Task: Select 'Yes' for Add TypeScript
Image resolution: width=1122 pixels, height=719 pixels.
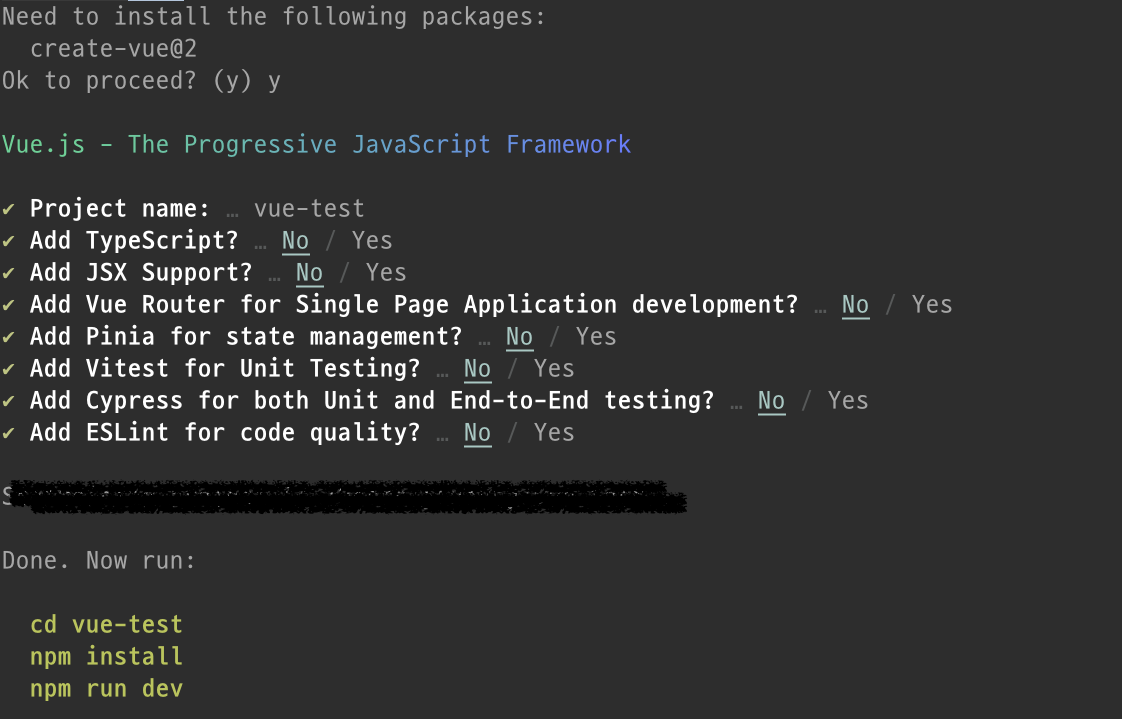Action: (x=372, y=240)
